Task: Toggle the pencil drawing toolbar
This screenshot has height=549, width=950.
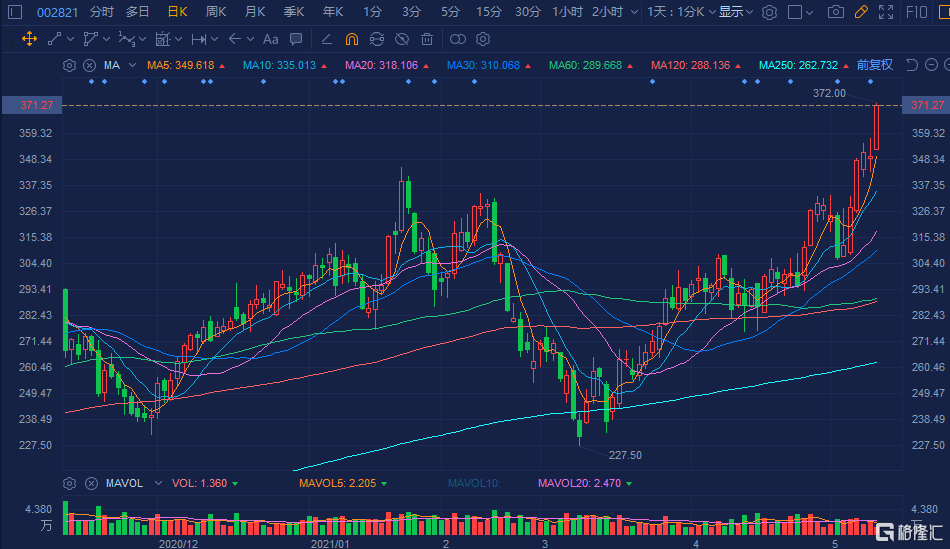Action: tap(860, 12)
